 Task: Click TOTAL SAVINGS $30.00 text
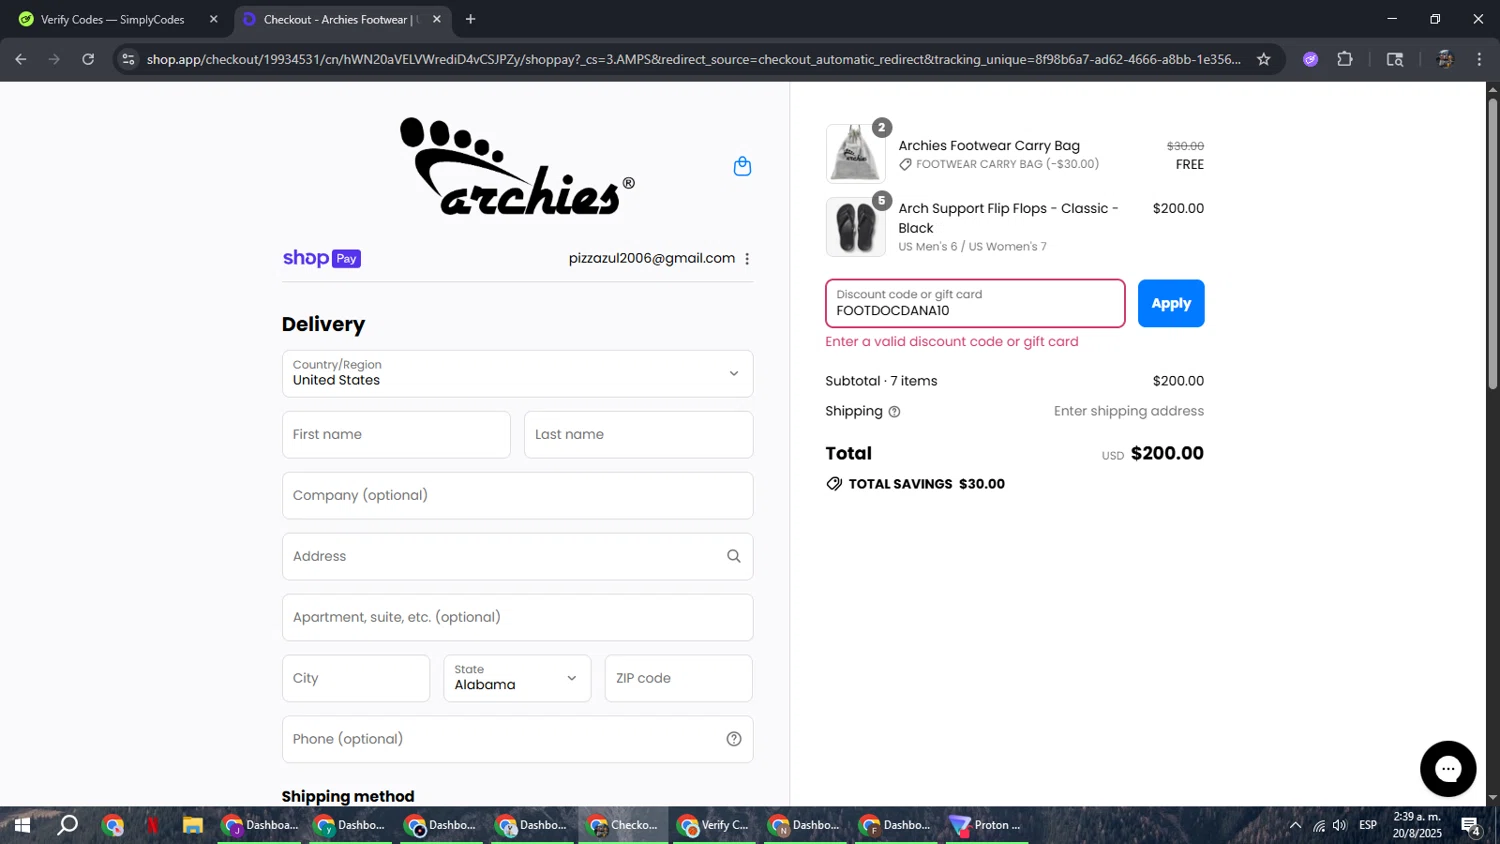pyautogui.click(x=926, y=484)
